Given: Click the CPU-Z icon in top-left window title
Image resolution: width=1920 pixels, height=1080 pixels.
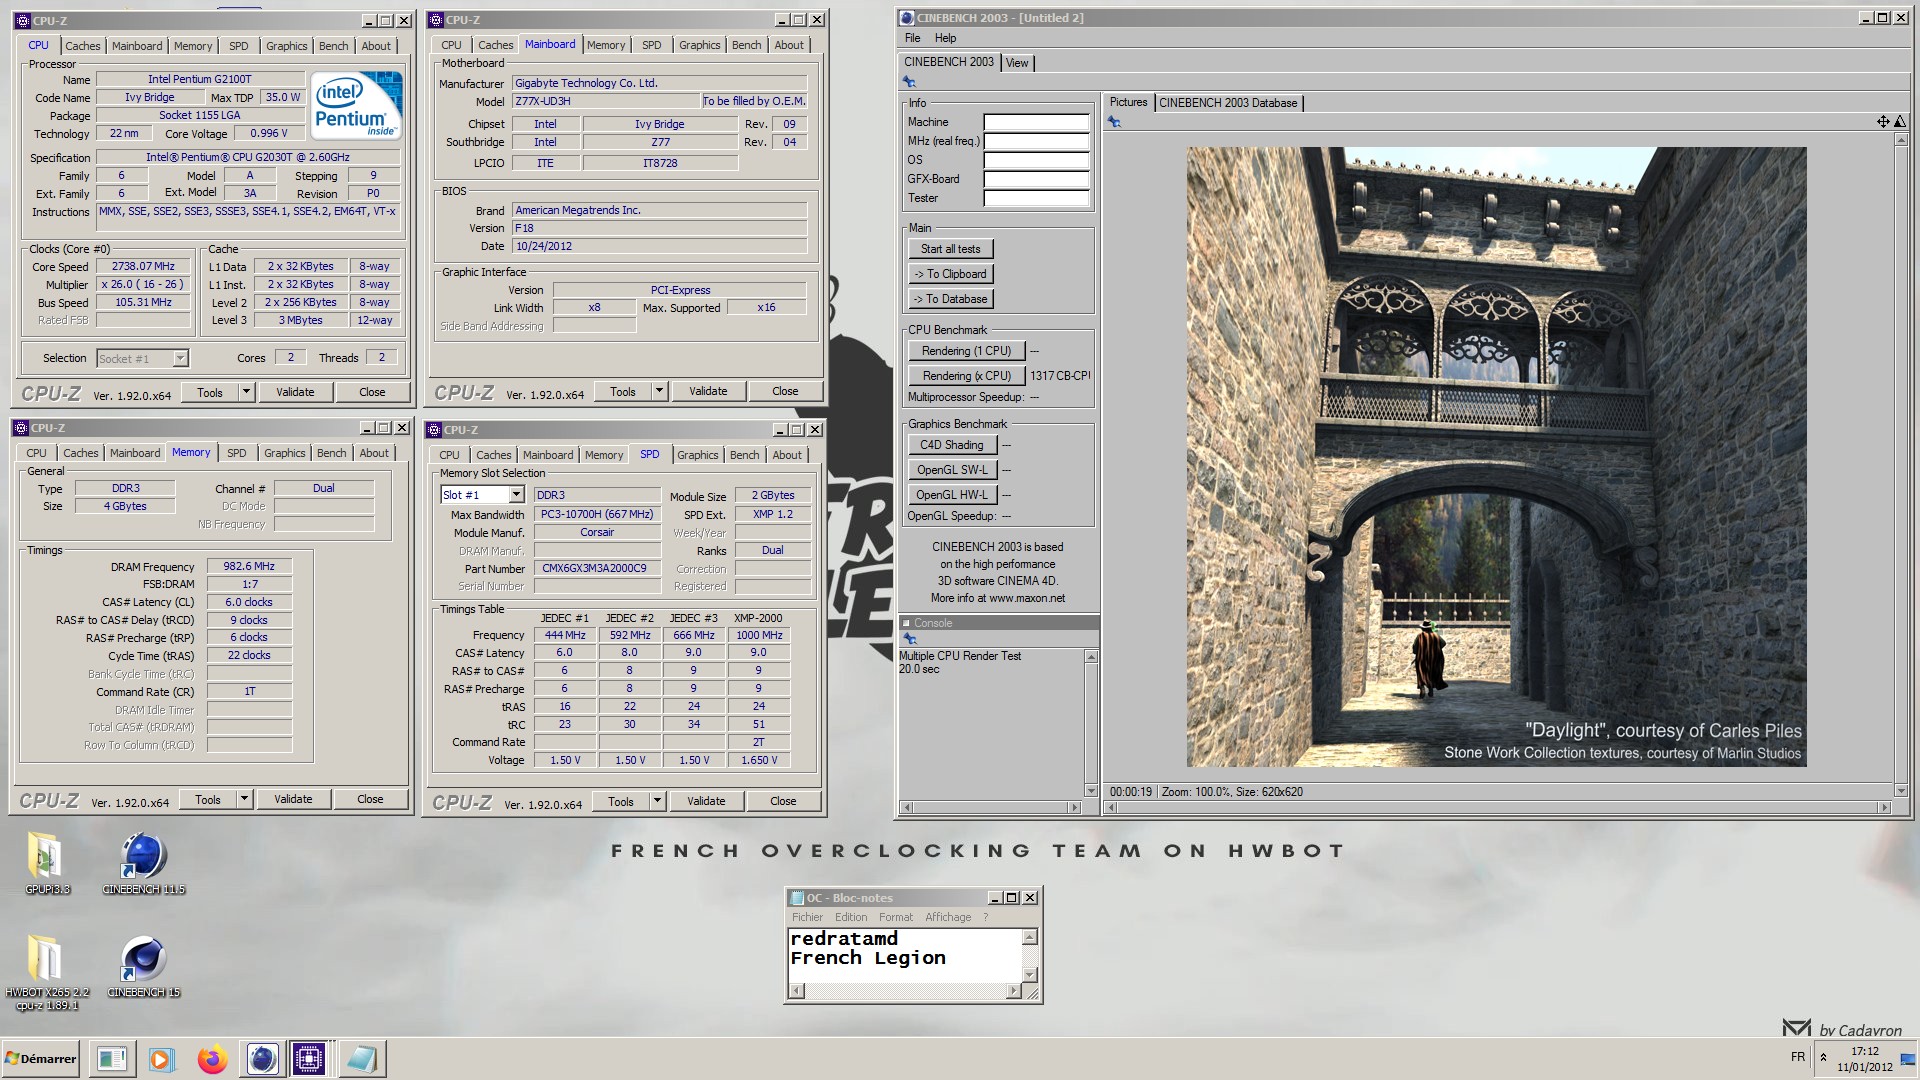Looking at the screenshot, I should click(22, 21).
